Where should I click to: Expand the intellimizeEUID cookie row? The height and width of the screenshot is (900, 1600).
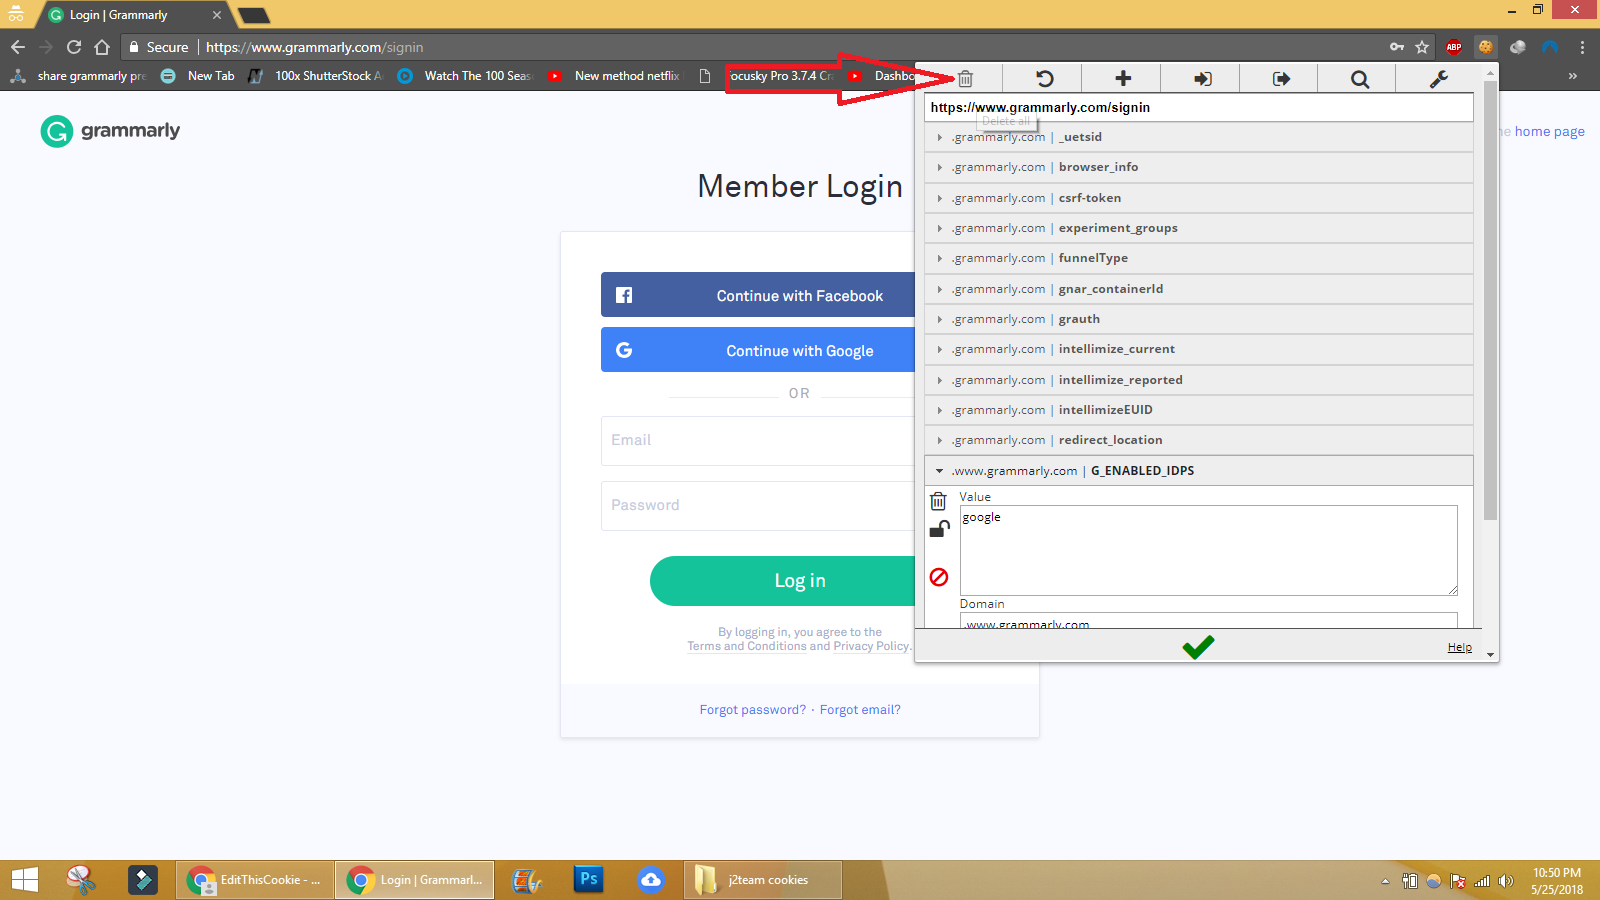coord(1199,410)
